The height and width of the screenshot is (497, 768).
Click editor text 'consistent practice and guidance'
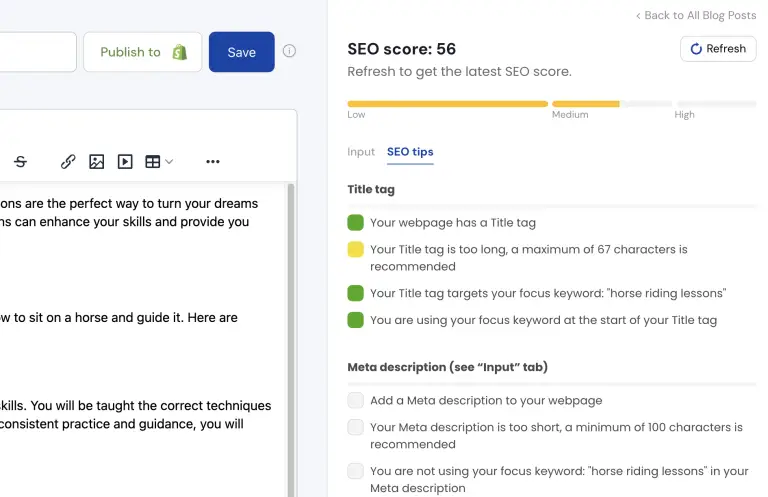click(x=97, y=424)
